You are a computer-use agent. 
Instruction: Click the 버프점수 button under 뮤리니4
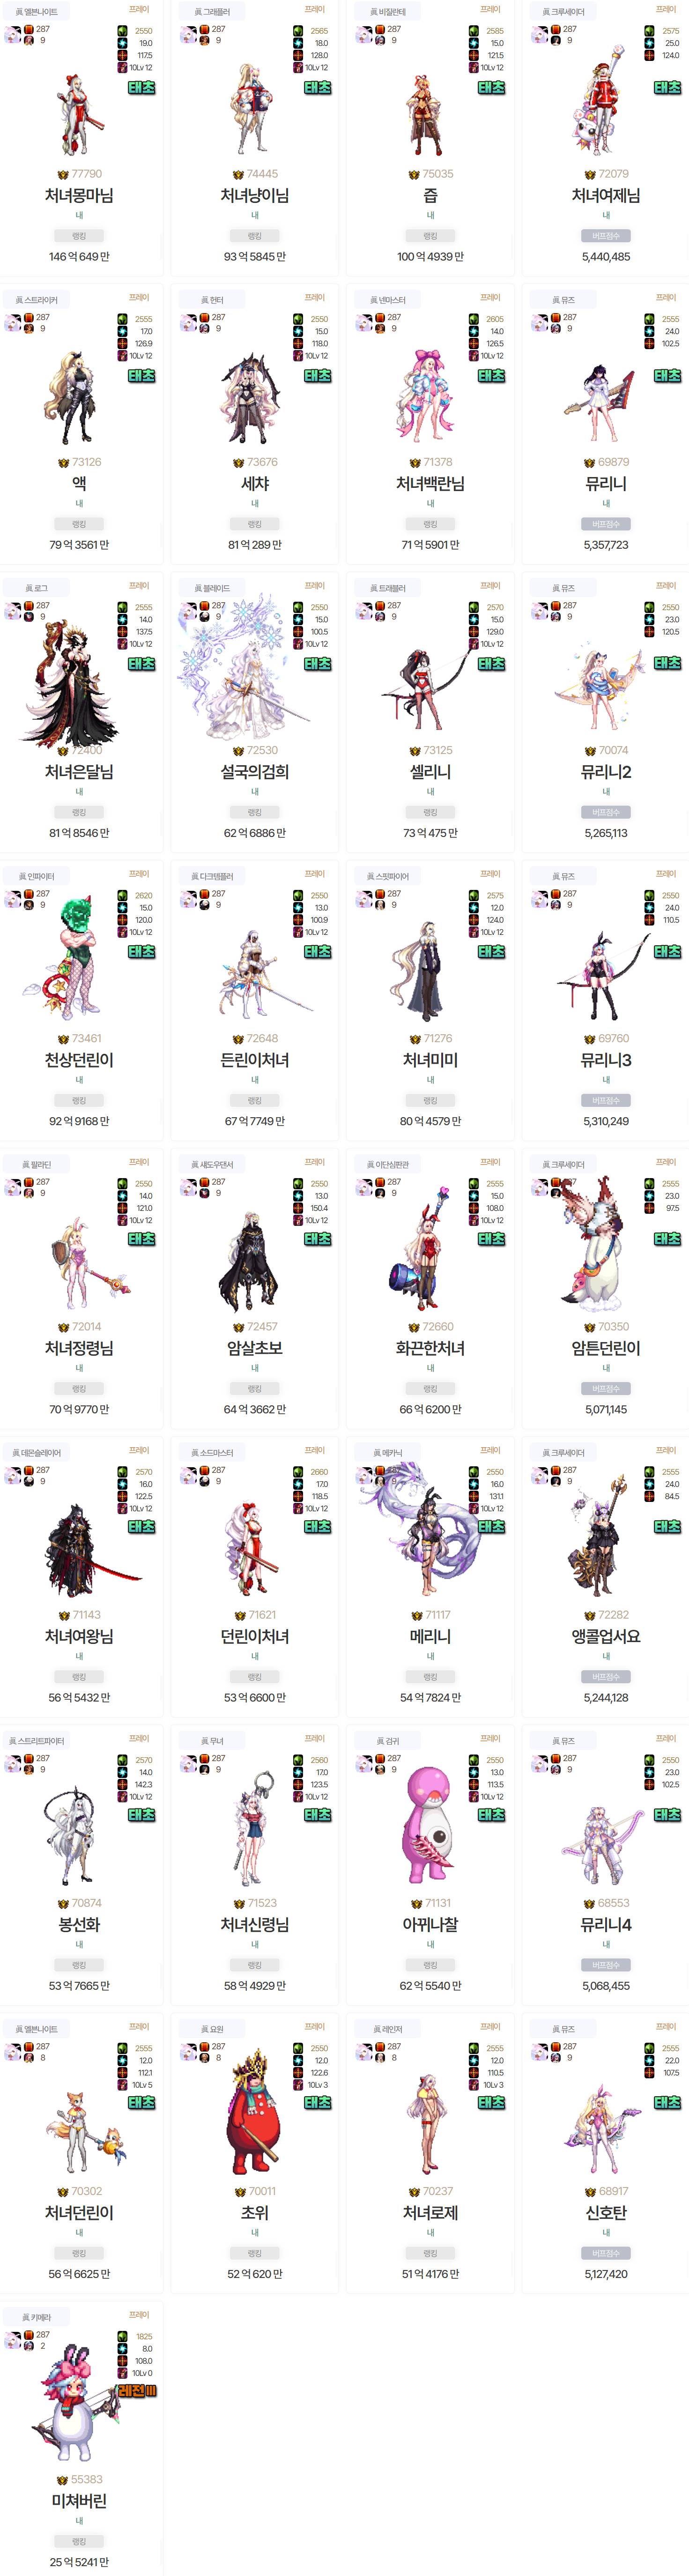[606, 1965]
